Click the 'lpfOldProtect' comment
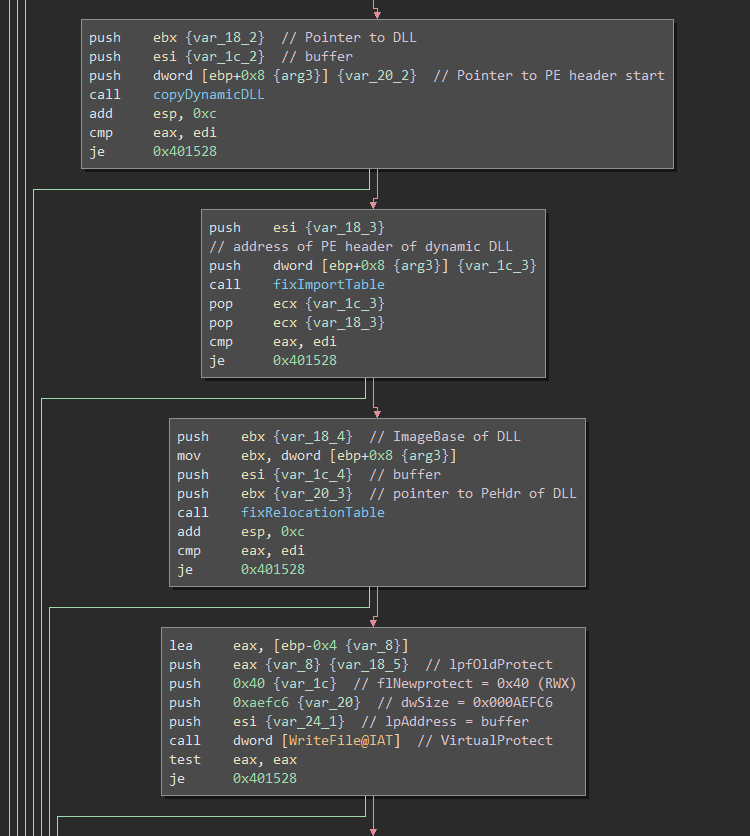The image size is (750, 836). coord(488,665)
